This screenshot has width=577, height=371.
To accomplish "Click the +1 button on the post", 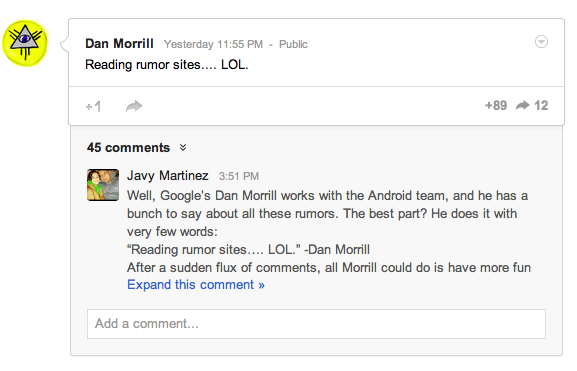I will 93,106.
